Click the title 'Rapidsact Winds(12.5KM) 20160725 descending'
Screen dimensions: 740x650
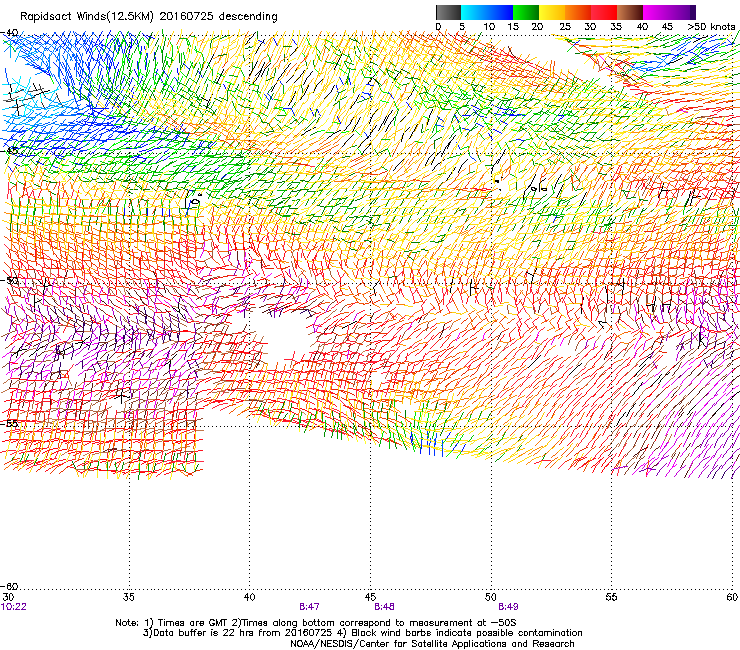tap(149, 16)
